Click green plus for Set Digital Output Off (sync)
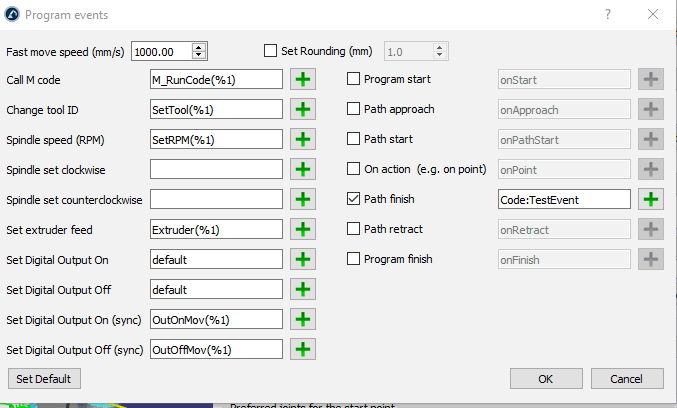Image resolution: width=677 pixels, height=408 pixels. [303, 349]
